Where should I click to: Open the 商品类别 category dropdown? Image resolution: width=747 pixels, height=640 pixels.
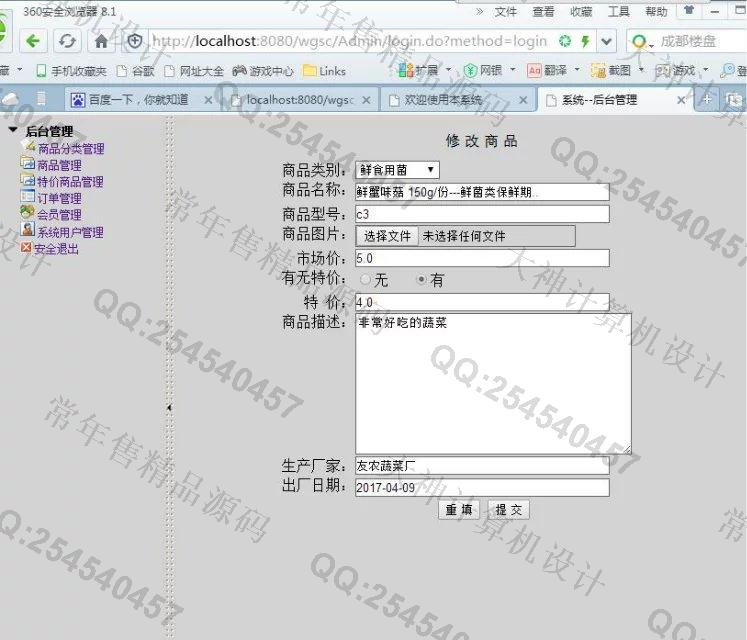(x=396, y=171)
